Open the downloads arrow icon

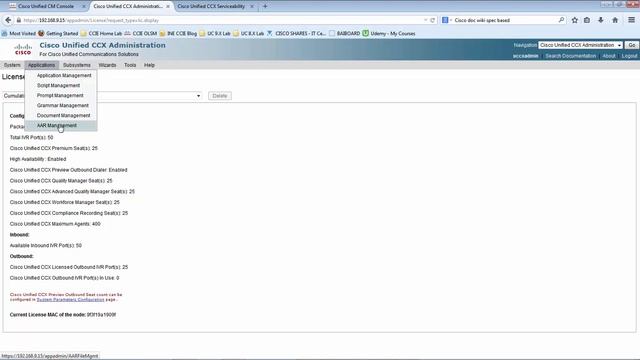coord(601,20)
